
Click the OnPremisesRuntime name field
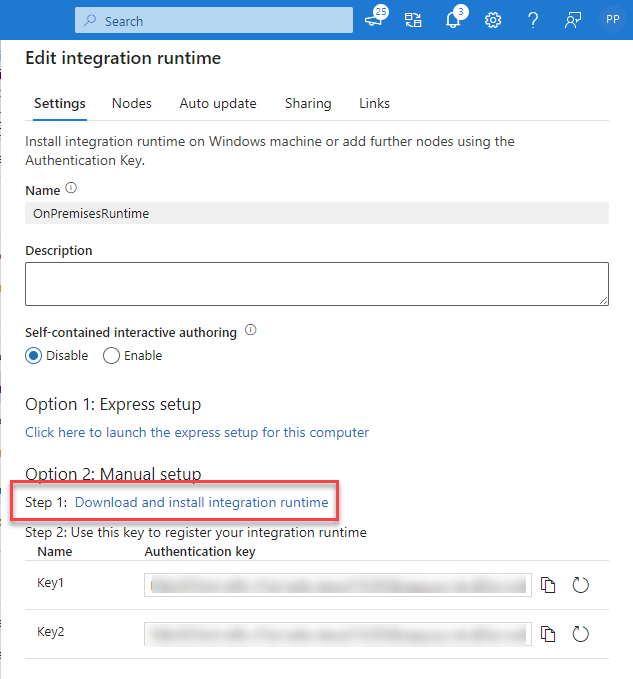317,213
